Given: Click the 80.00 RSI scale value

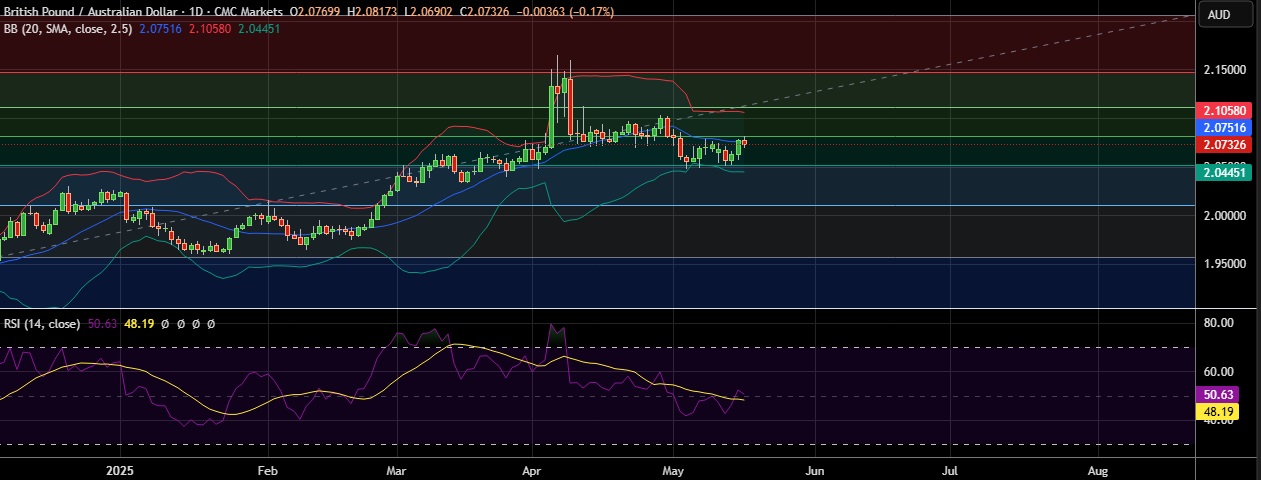Looking at the screenshot, I should 1219,323.
